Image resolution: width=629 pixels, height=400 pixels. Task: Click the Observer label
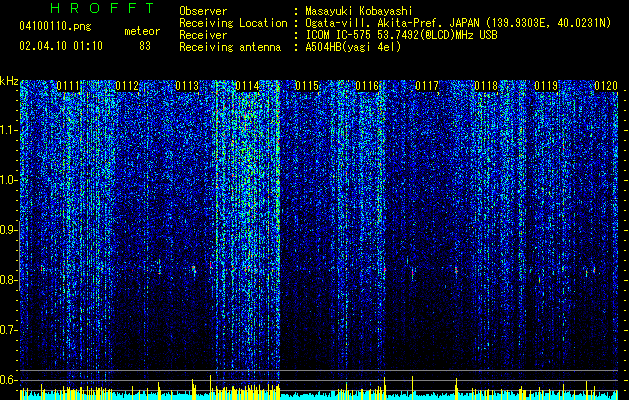click(203, 11)
